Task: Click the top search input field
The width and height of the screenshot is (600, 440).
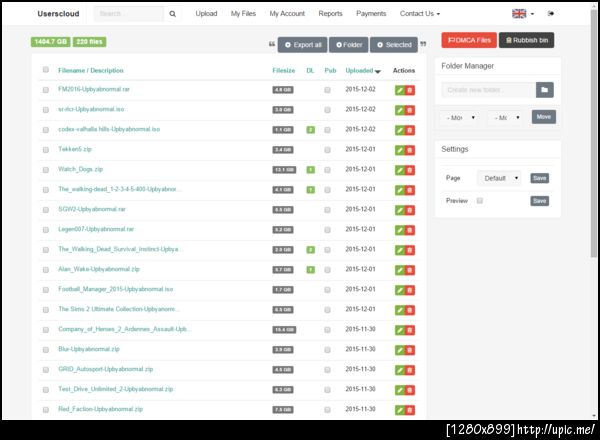Action: coord(129,14)
